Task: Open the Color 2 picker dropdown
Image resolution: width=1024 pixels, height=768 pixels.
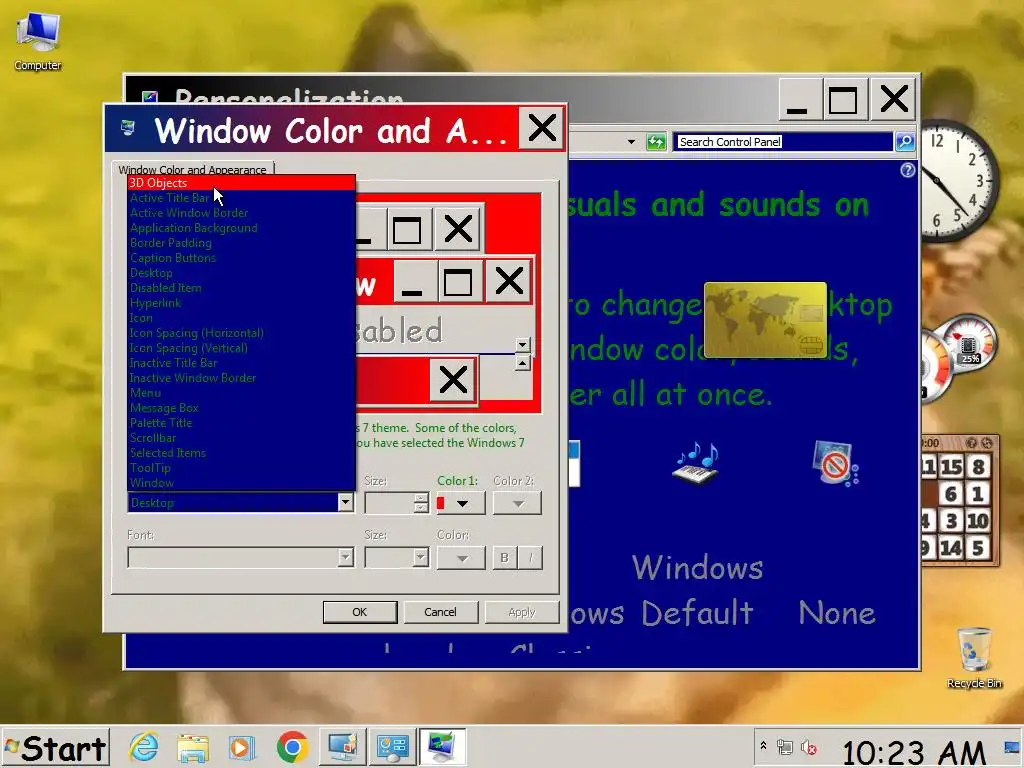Action: 517,504
